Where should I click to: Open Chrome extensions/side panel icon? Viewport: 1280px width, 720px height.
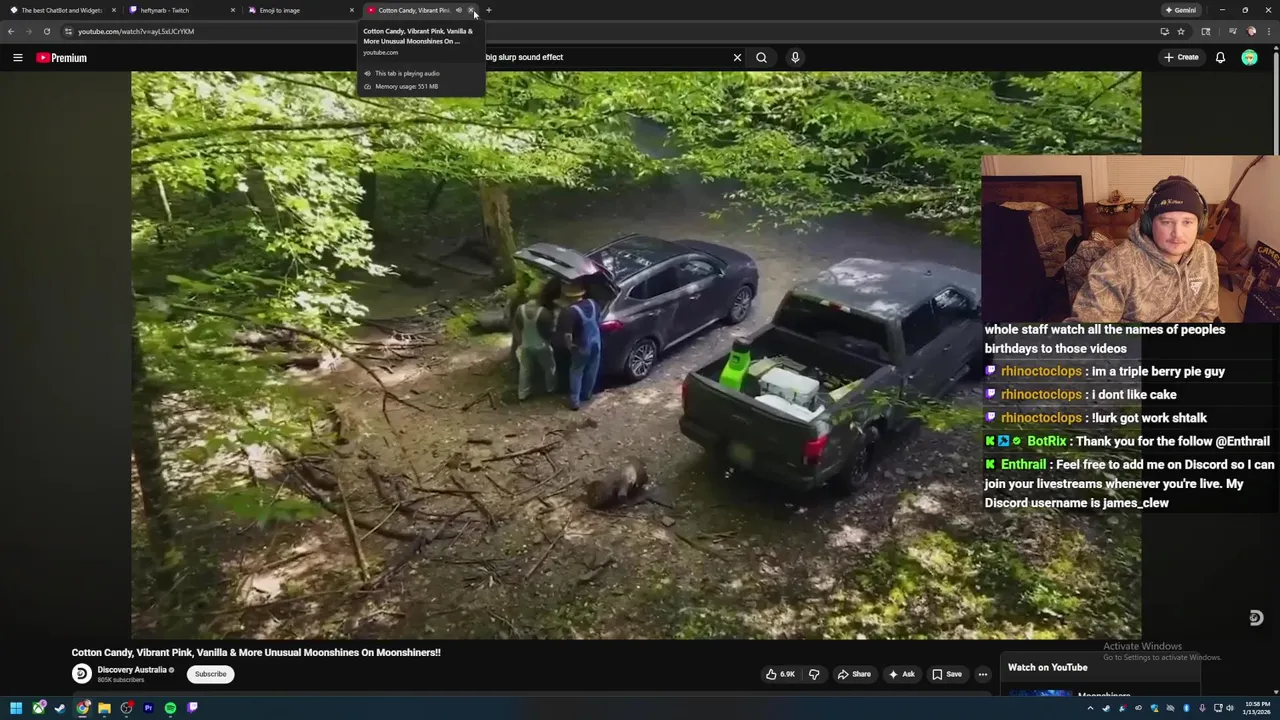pyautogui.click(x=1206, y=31)
